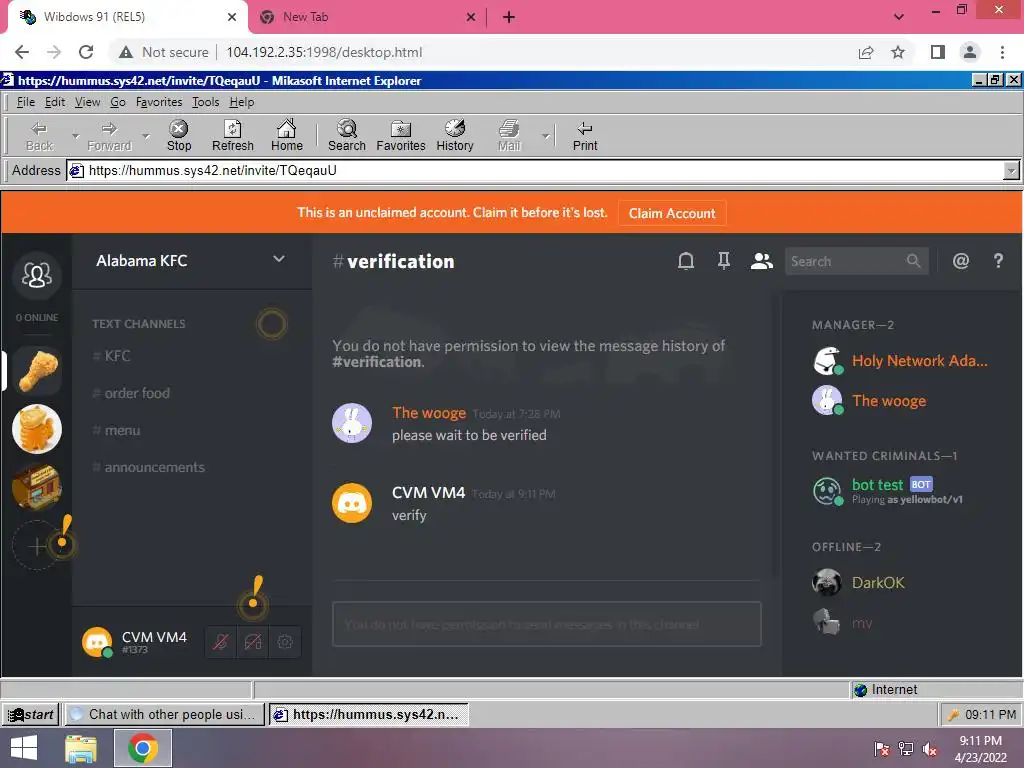Open the History toolbar icon
The image size is (1024, 768).
click(x=455, y=136)
